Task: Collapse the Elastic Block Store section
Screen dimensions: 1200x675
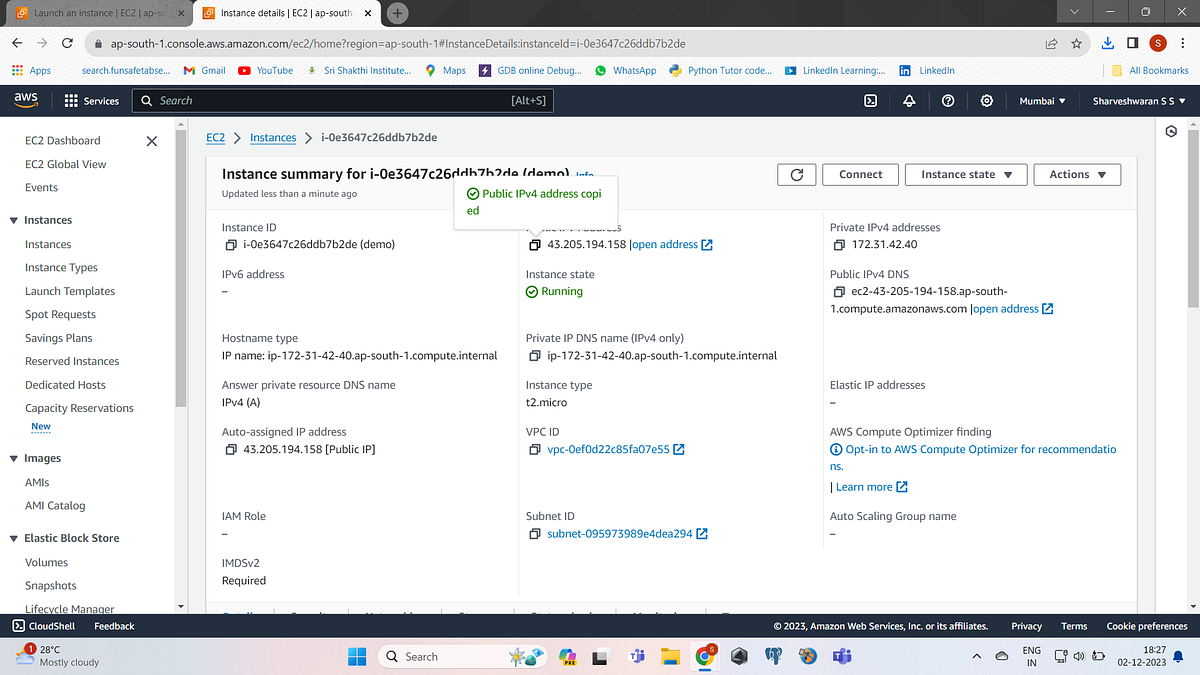Action: coord(16,538)
